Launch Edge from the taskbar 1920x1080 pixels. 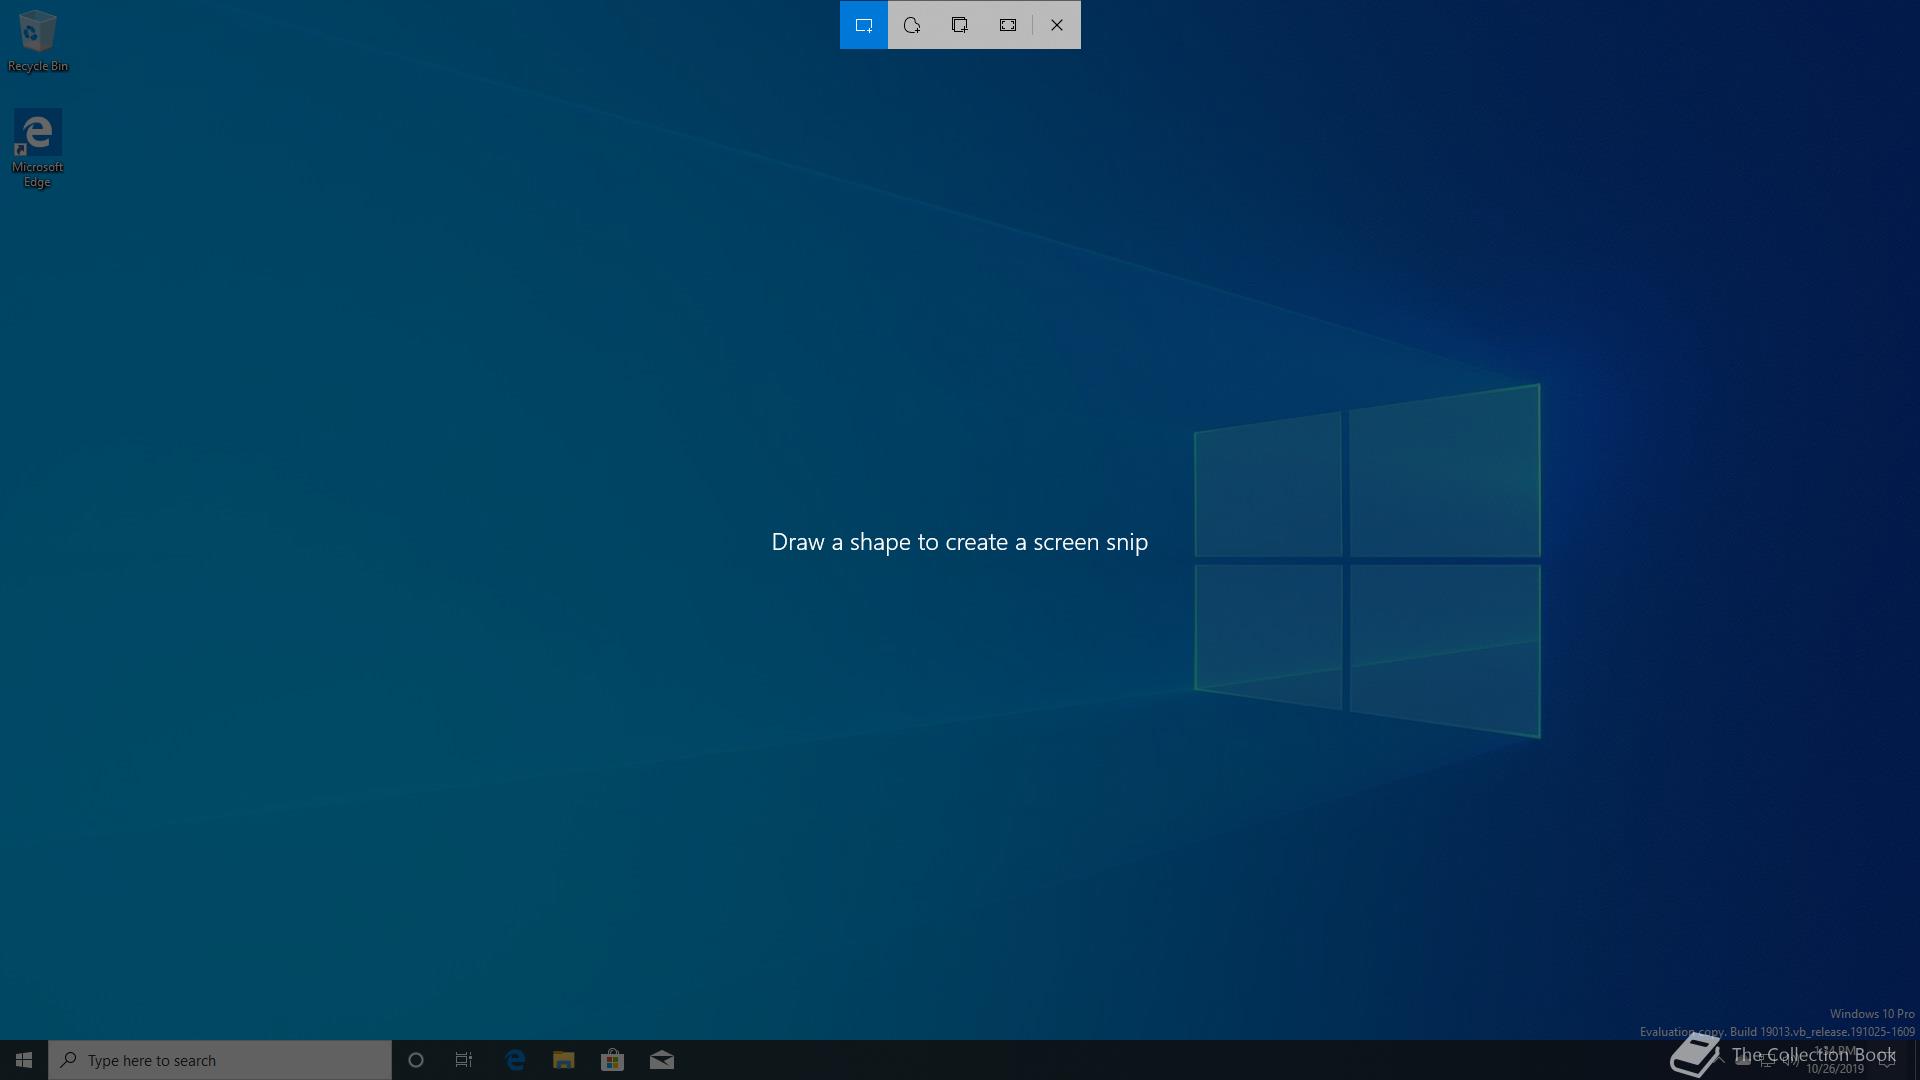[515, 1060]
